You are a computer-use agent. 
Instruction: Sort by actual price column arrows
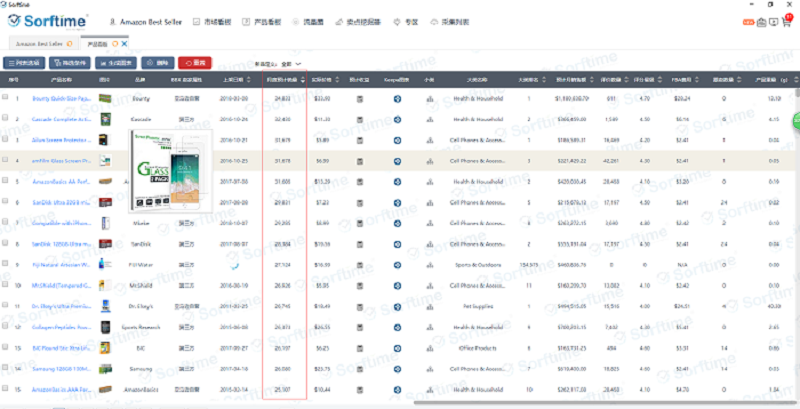[x=337, y=80]
